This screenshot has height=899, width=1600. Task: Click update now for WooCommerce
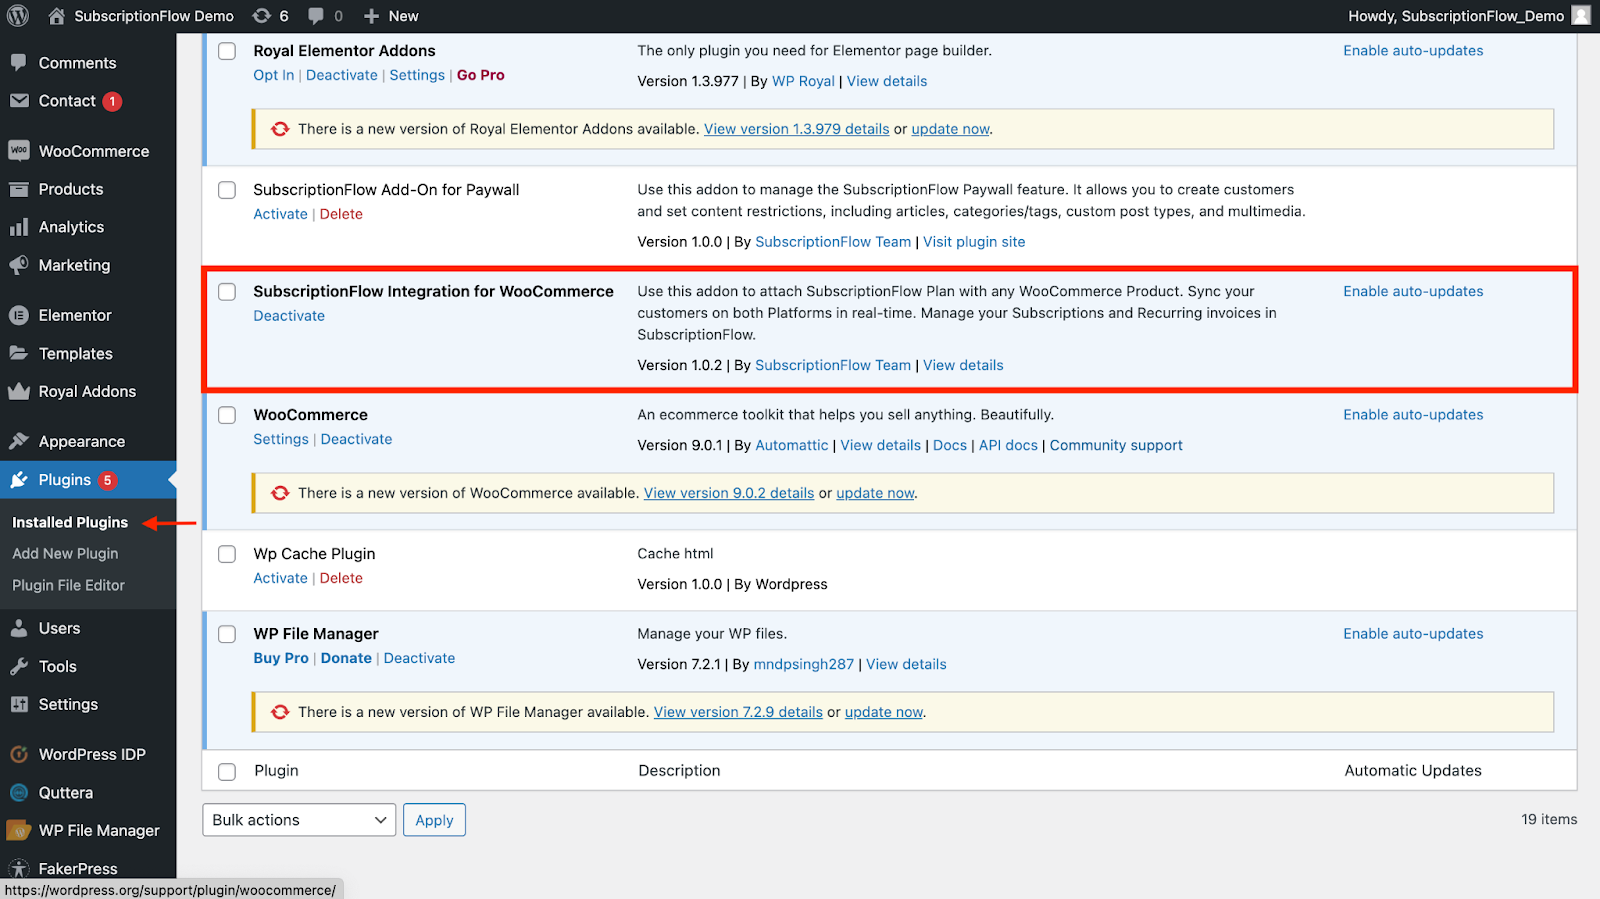point(875,493)
